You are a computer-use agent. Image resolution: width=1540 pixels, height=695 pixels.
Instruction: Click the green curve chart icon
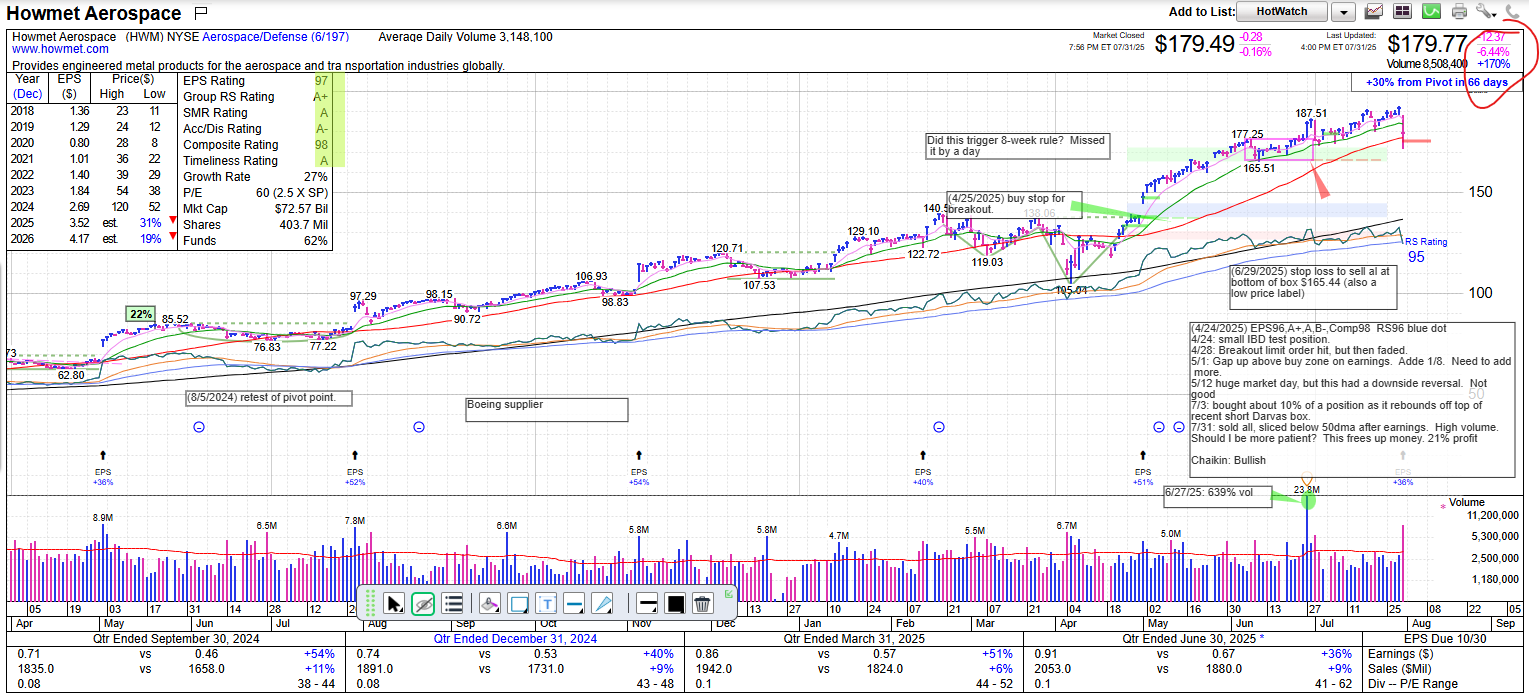(1431, 12)
